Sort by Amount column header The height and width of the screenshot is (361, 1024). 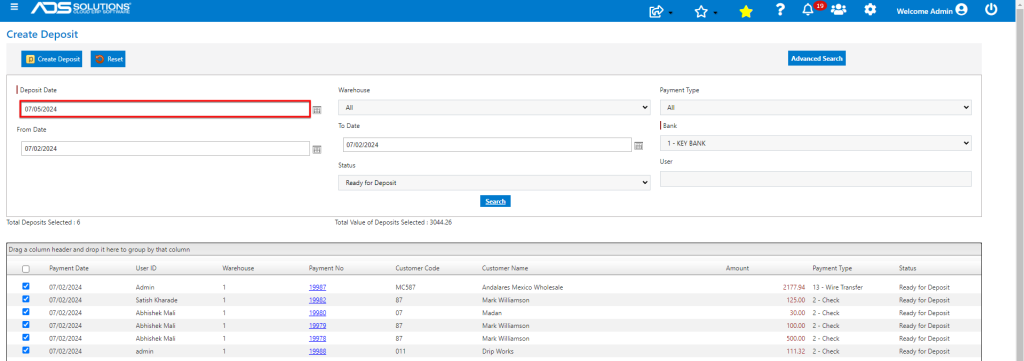coord(737,268)
